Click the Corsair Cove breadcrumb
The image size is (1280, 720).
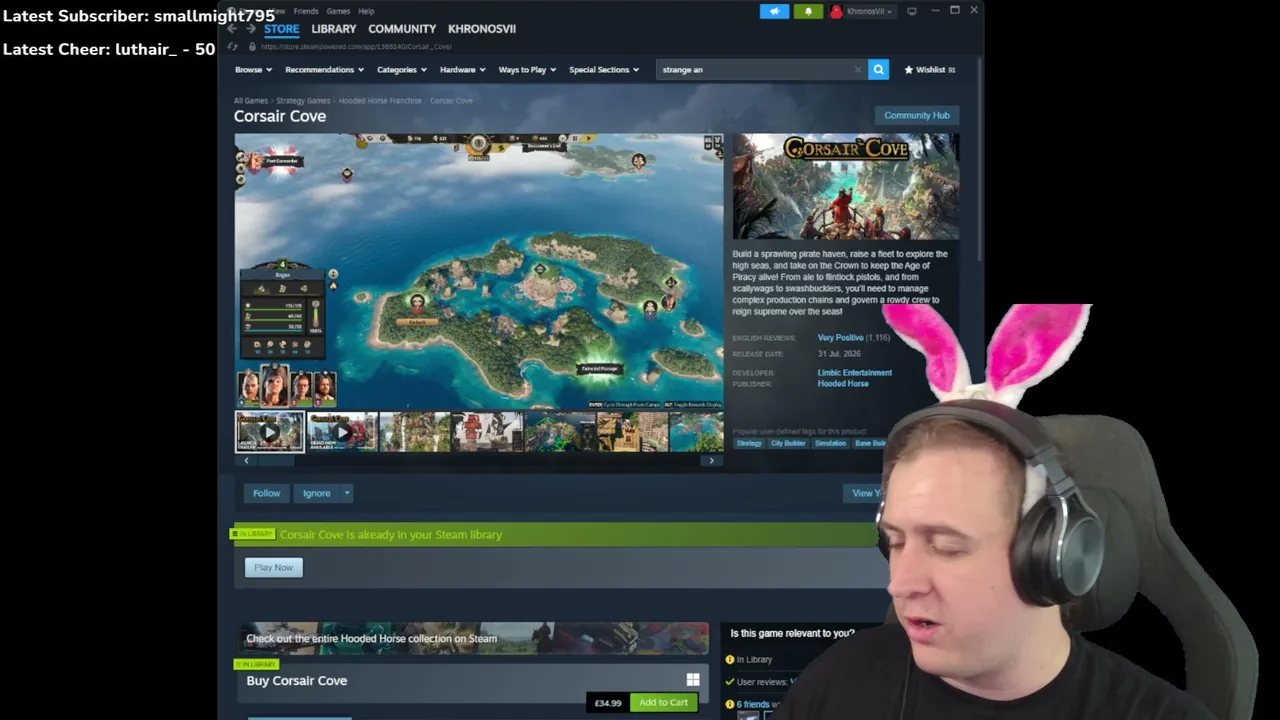[x=451, y=101]
